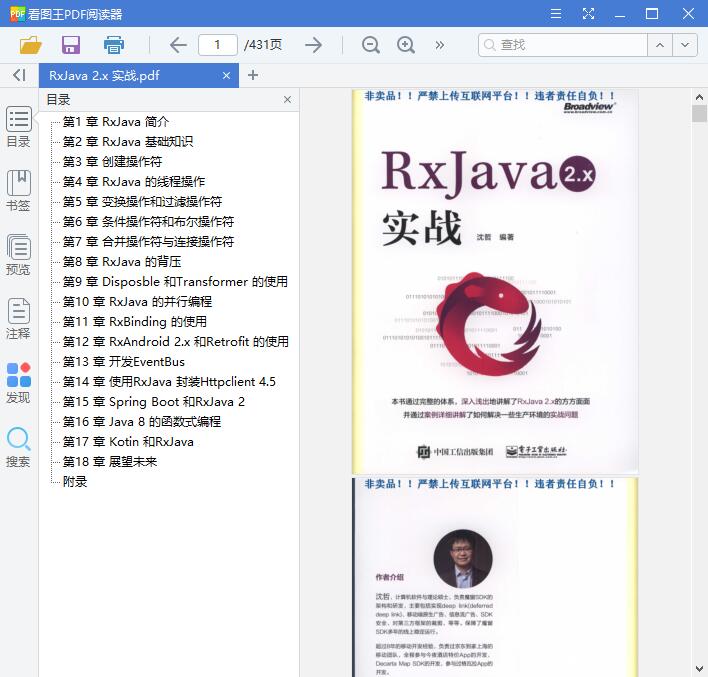The image size is (708, 677).
Task: Open the 搜索 search sidebar
Action: [19, 447]
